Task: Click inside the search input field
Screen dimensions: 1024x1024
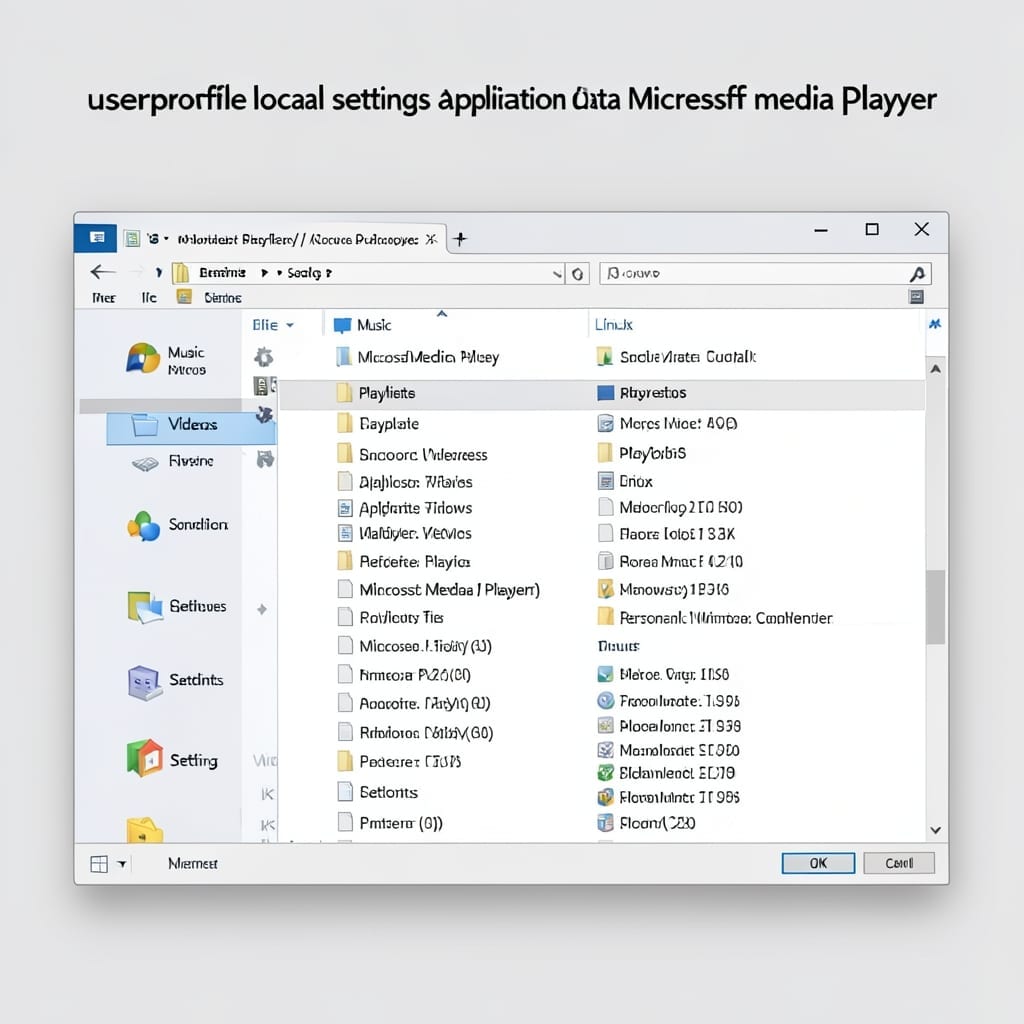Action: coord(764,274)
